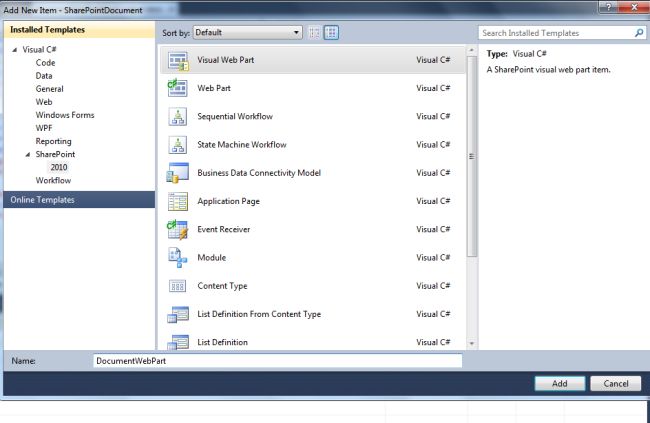Pick the State Machine Workflow icon
This screenshot has width=650, height=423.
(178, 145)
